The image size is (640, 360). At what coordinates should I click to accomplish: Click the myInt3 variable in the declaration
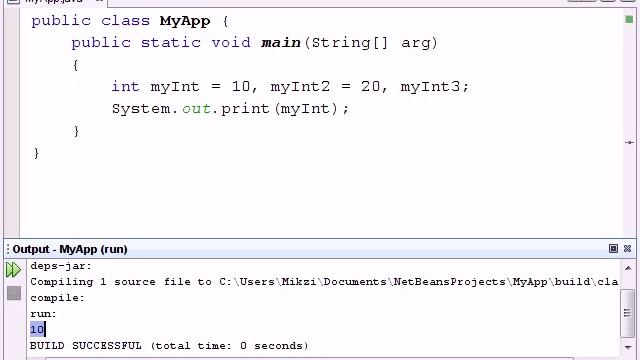430,87
